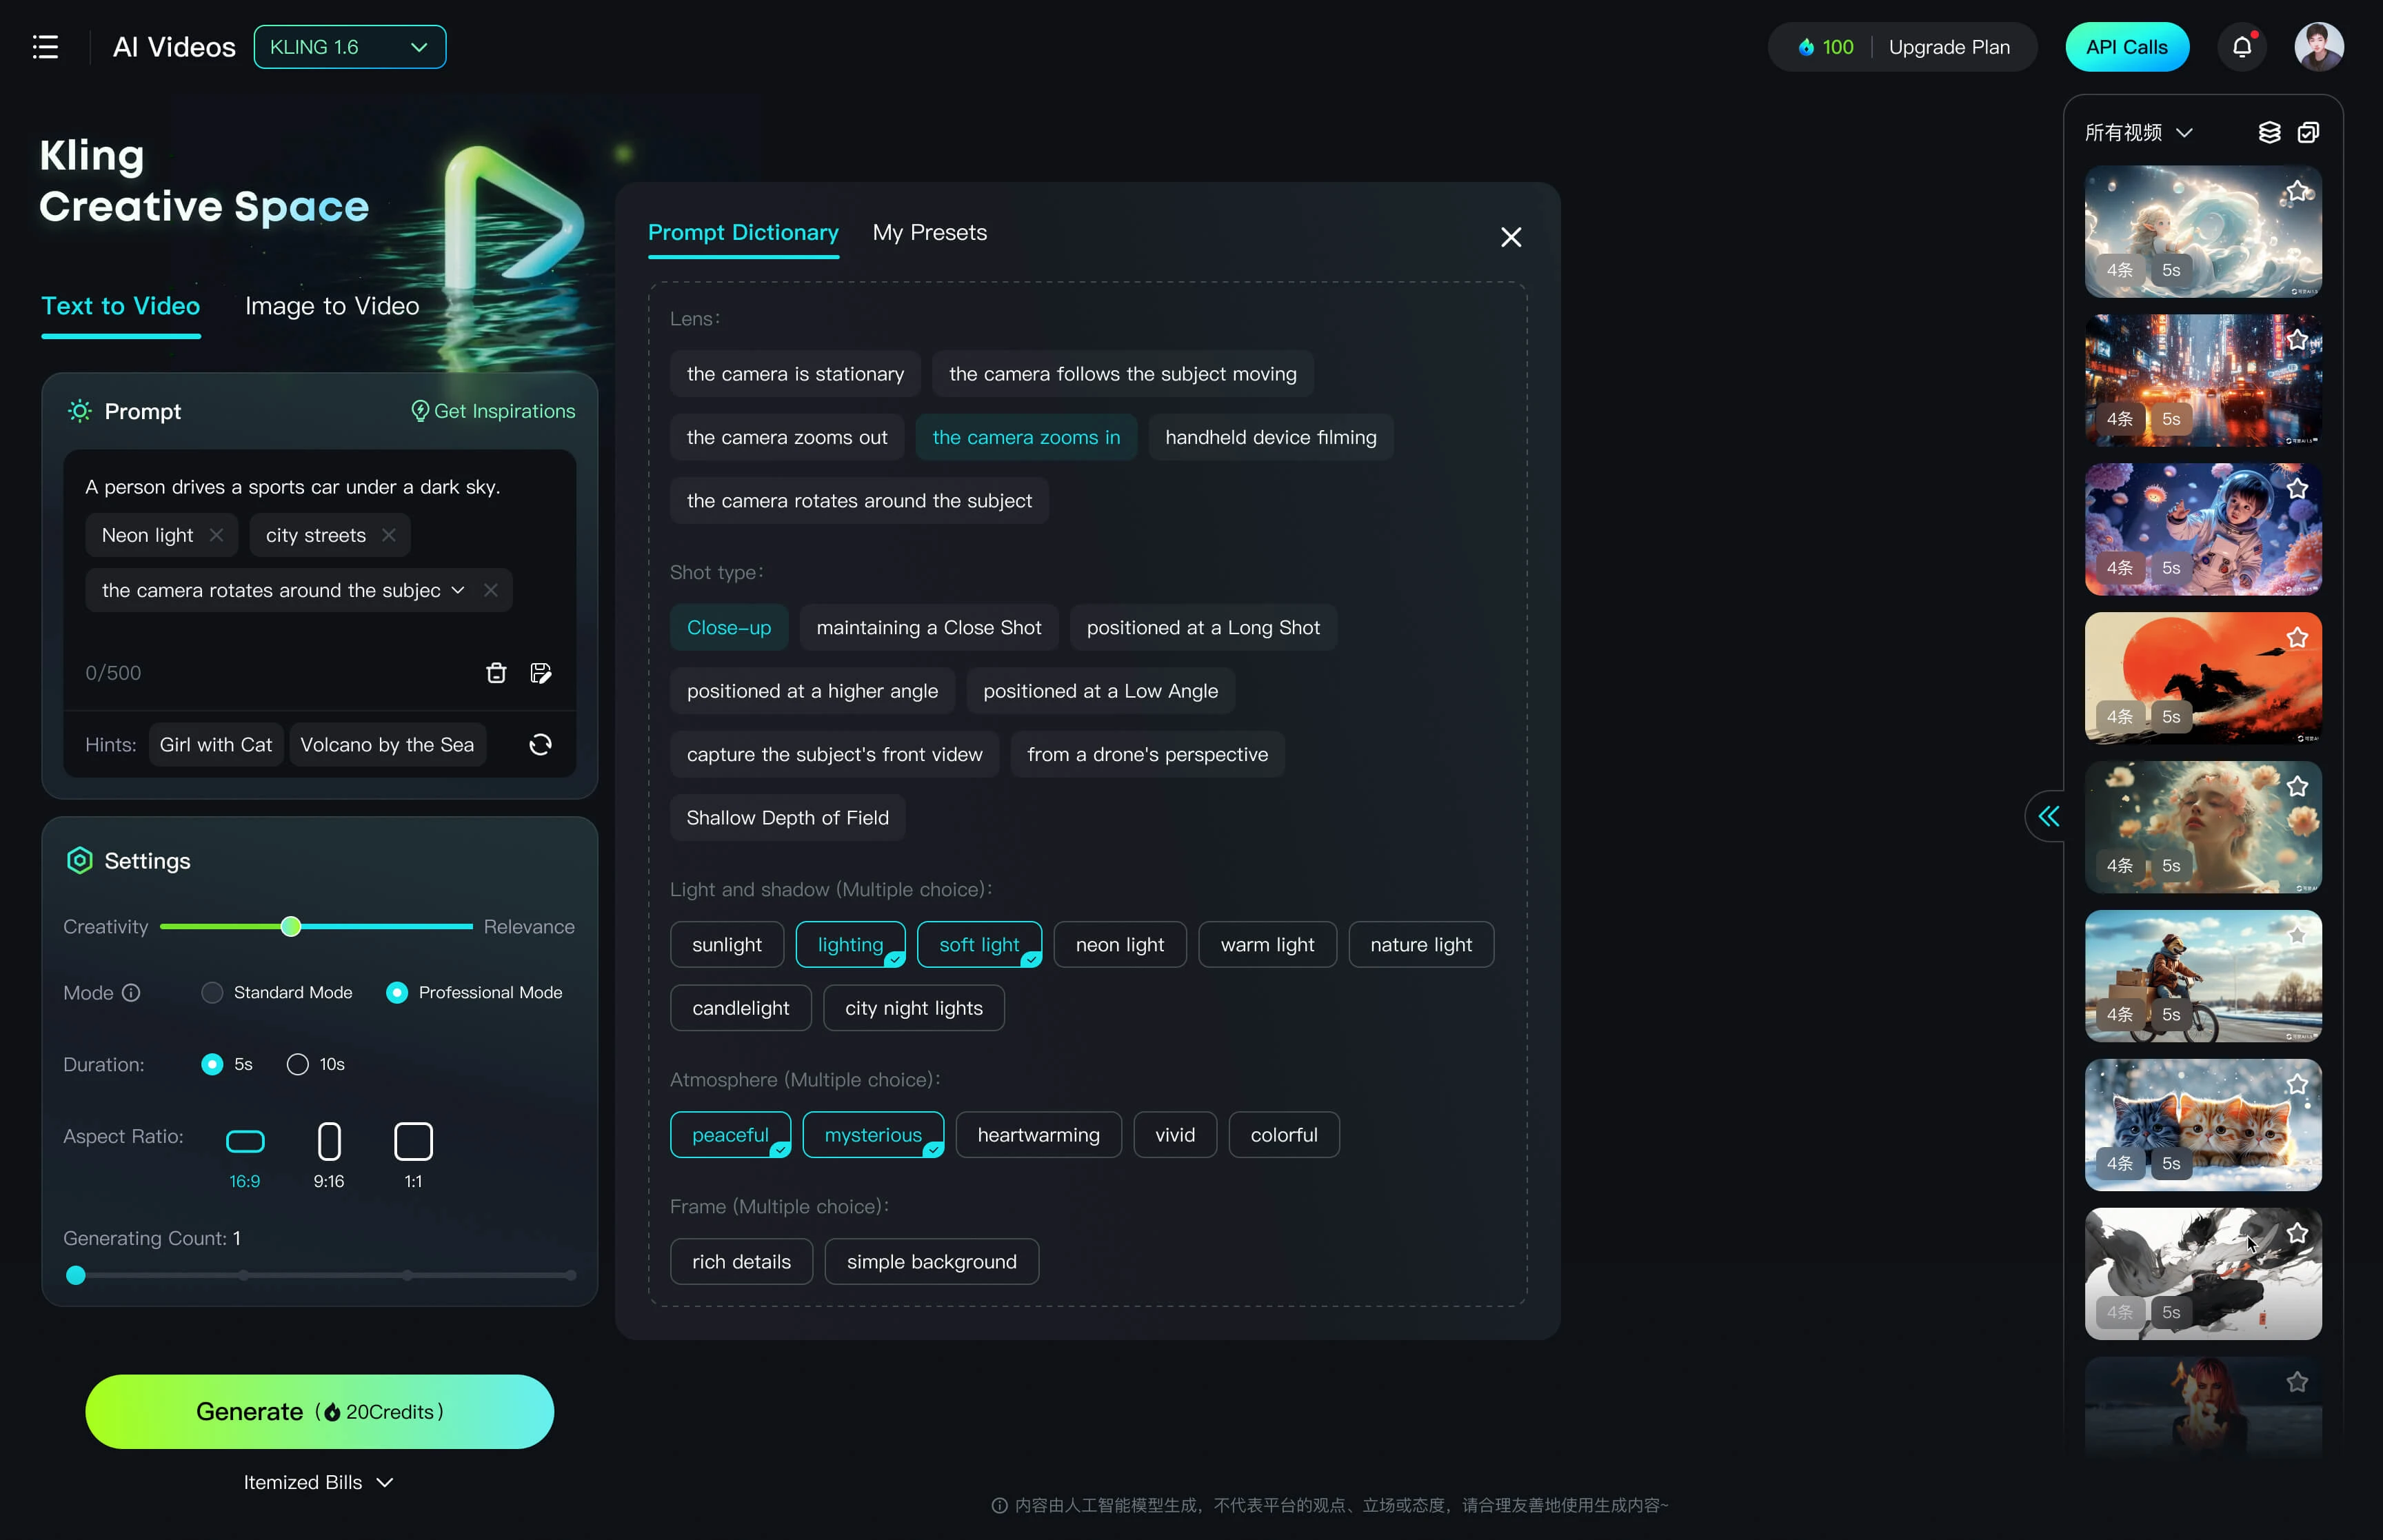The width and height of the screenshot is (2383, 1540).
Task: Star the neon city video thumbnail
Action: 2297,340
